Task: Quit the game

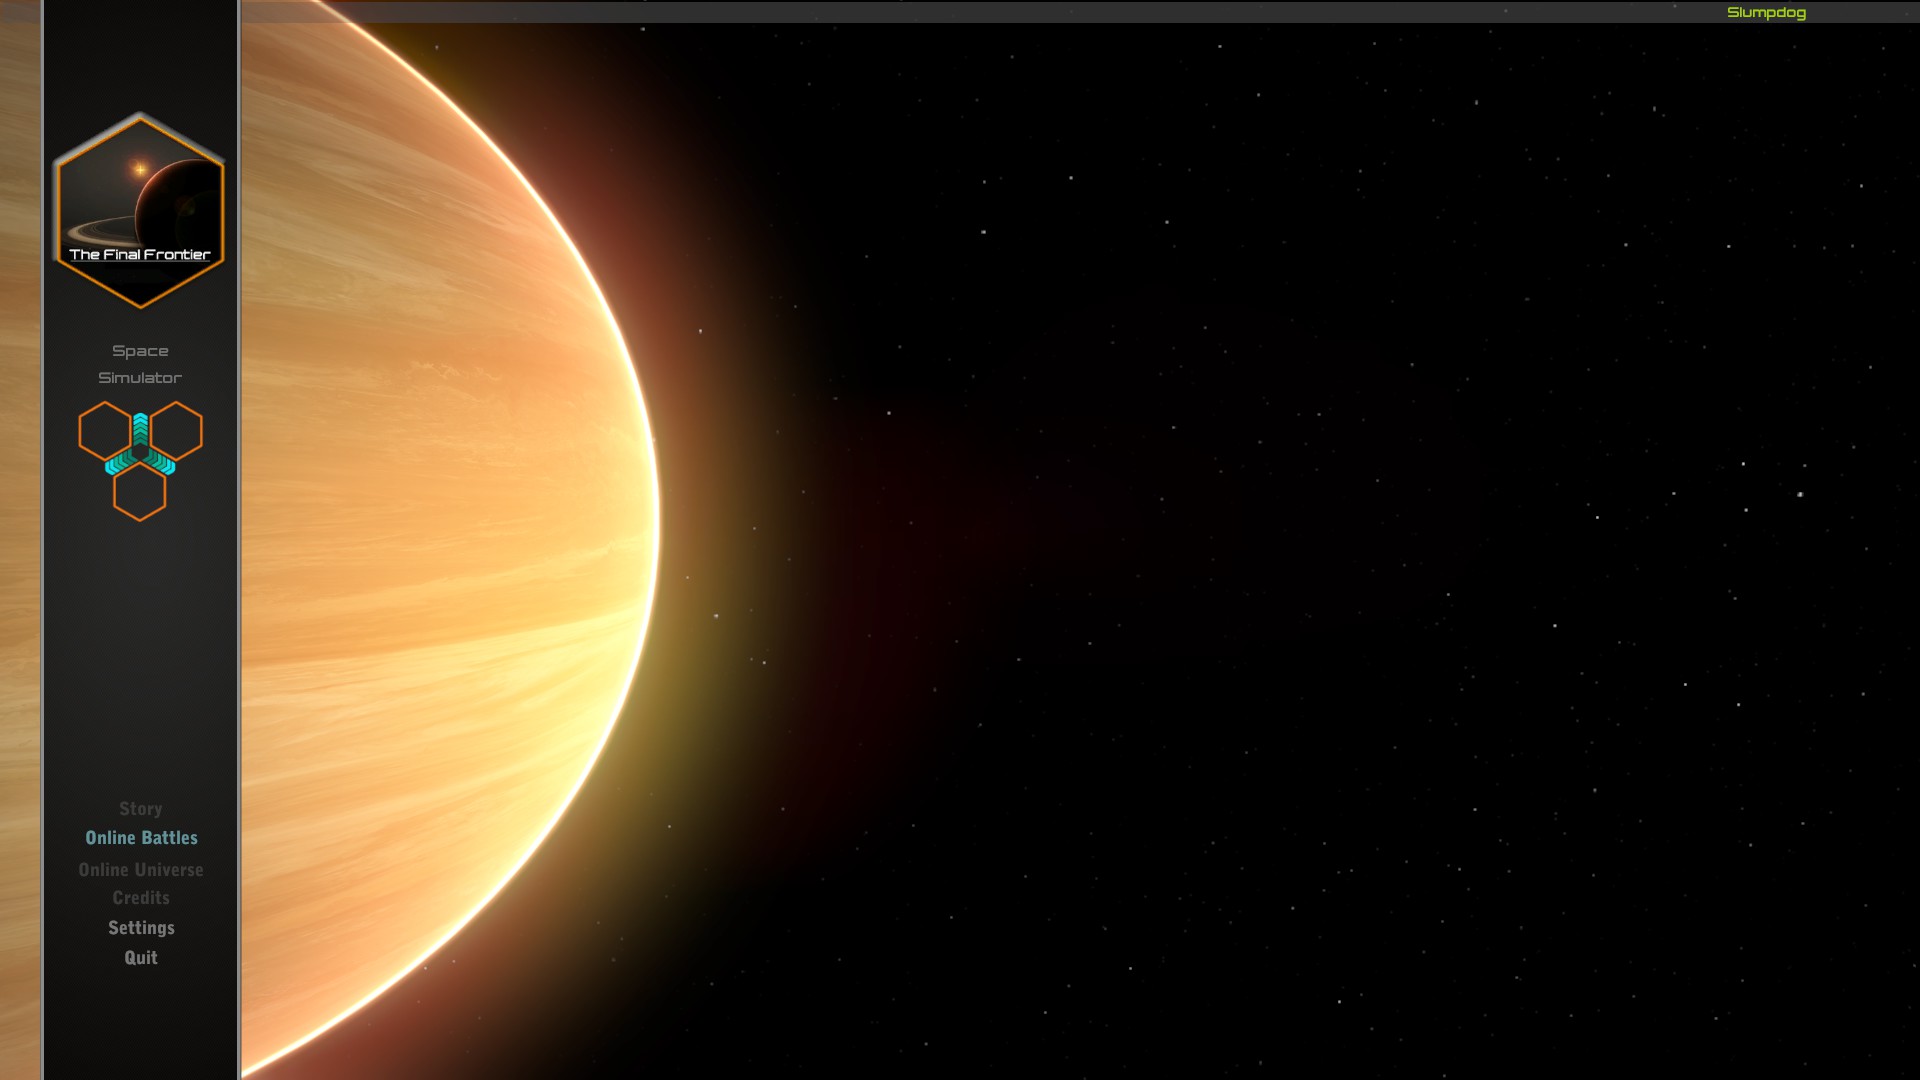Action: pyautogui.click(x=140, y=957)
